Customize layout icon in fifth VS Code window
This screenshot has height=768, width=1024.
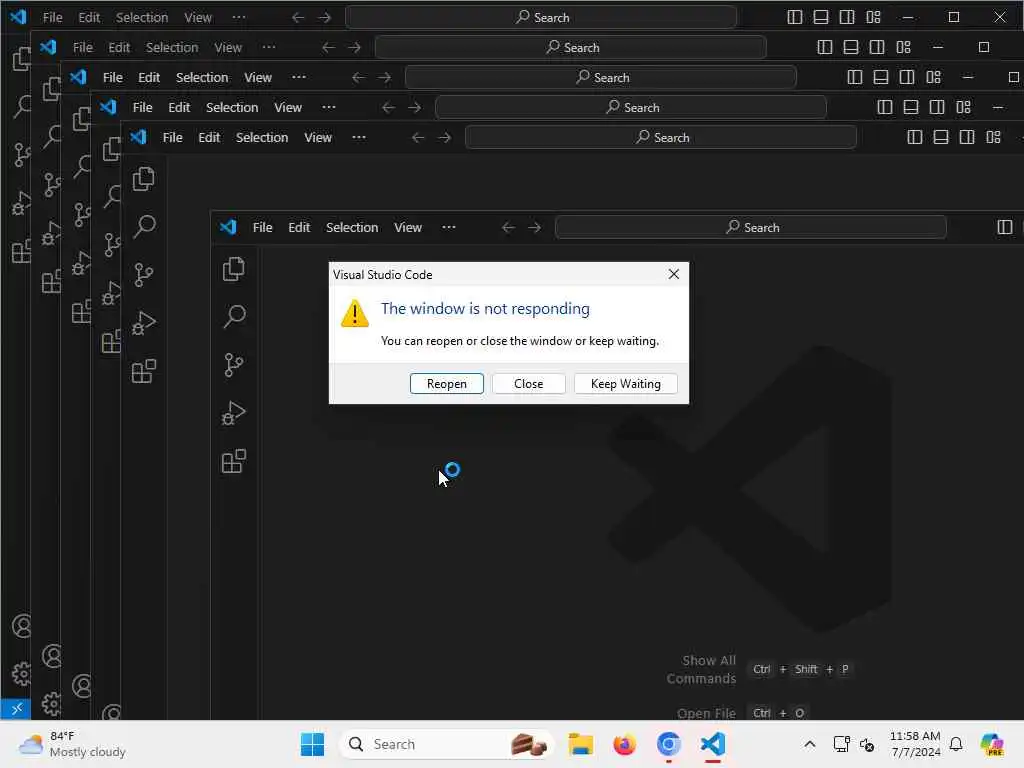(903, 47)
